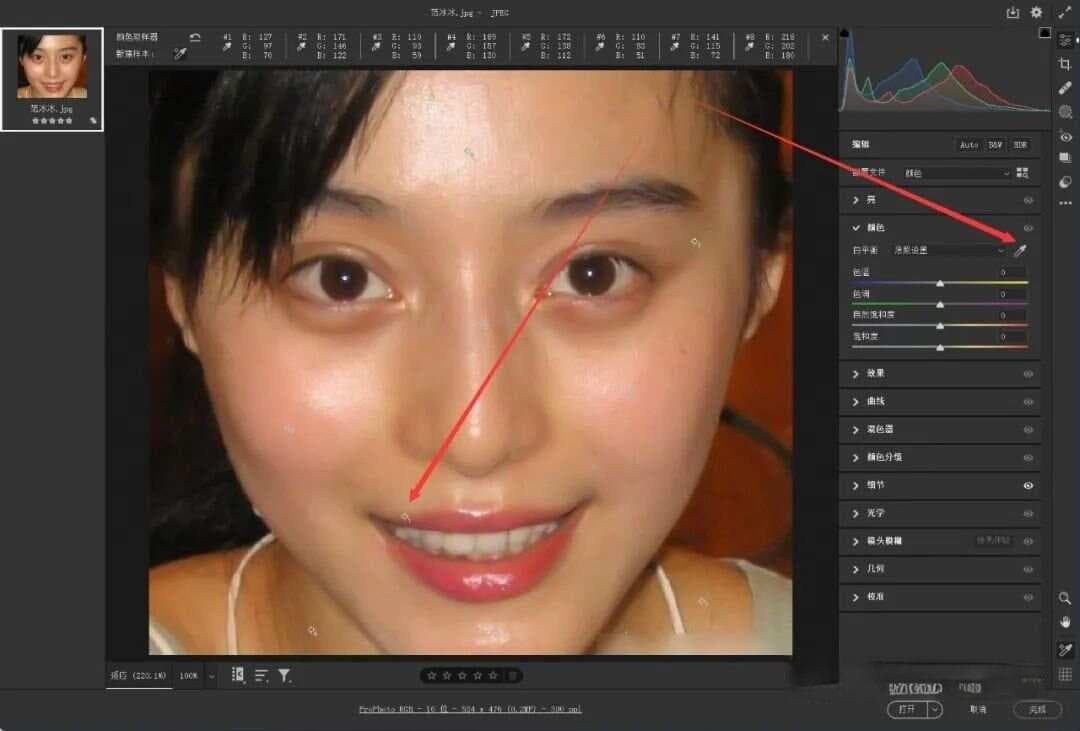Open the dropdown arrow beside 打开 button

(935, 709)
